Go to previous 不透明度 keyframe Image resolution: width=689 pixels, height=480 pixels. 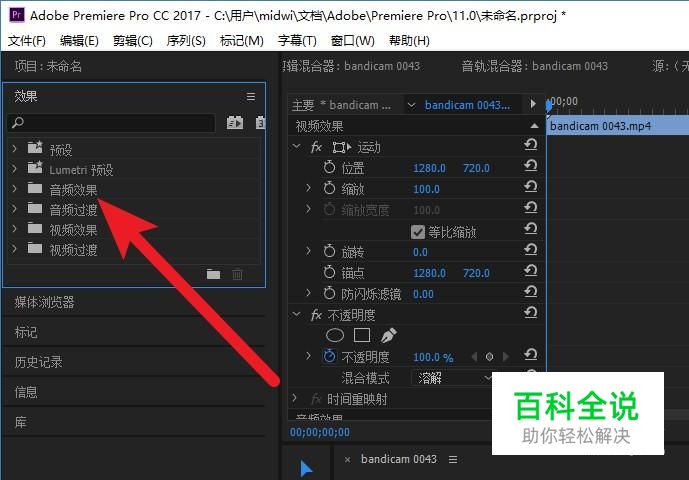(x=474, y=357)
